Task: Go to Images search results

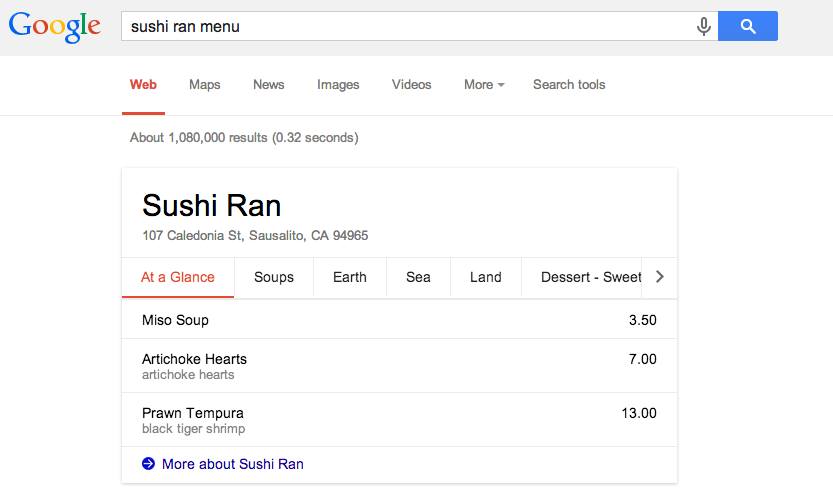Action: point(338,85)
